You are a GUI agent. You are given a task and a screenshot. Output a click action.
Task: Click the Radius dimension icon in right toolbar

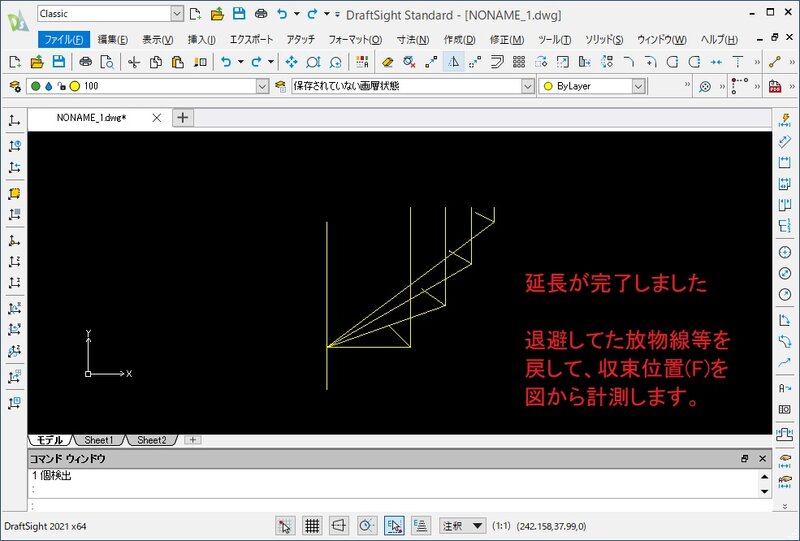(x=785, y=294)
